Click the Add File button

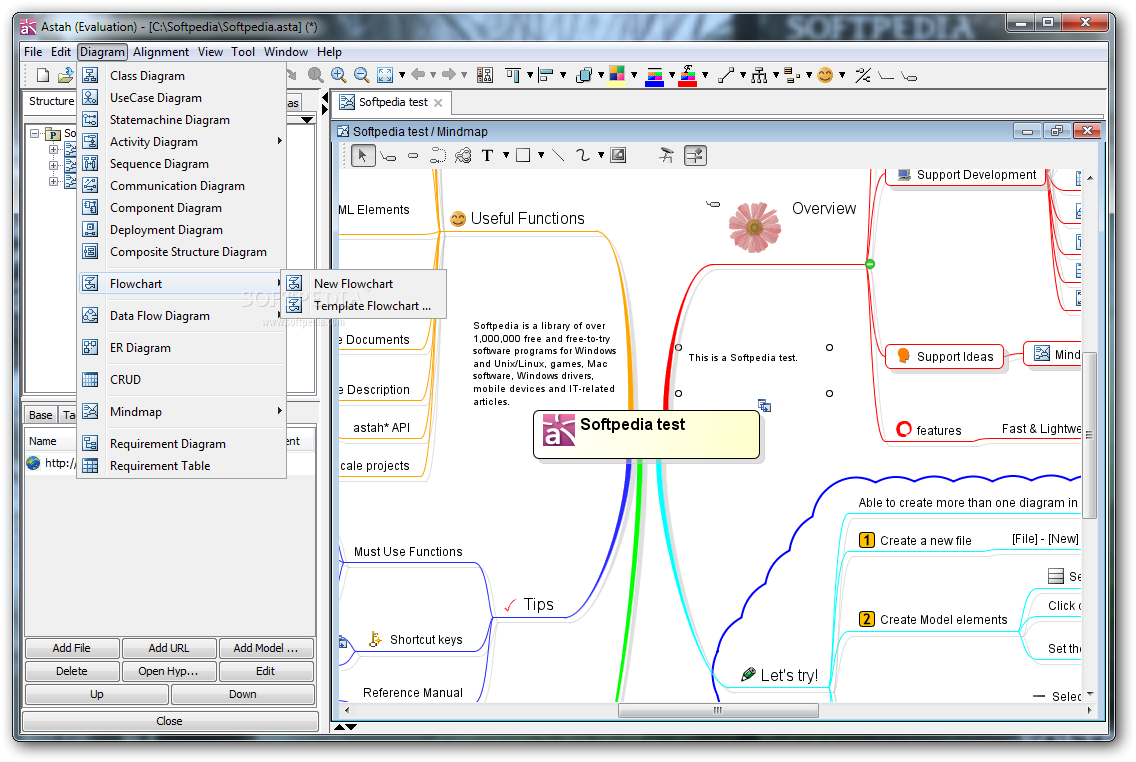[72, 648]
